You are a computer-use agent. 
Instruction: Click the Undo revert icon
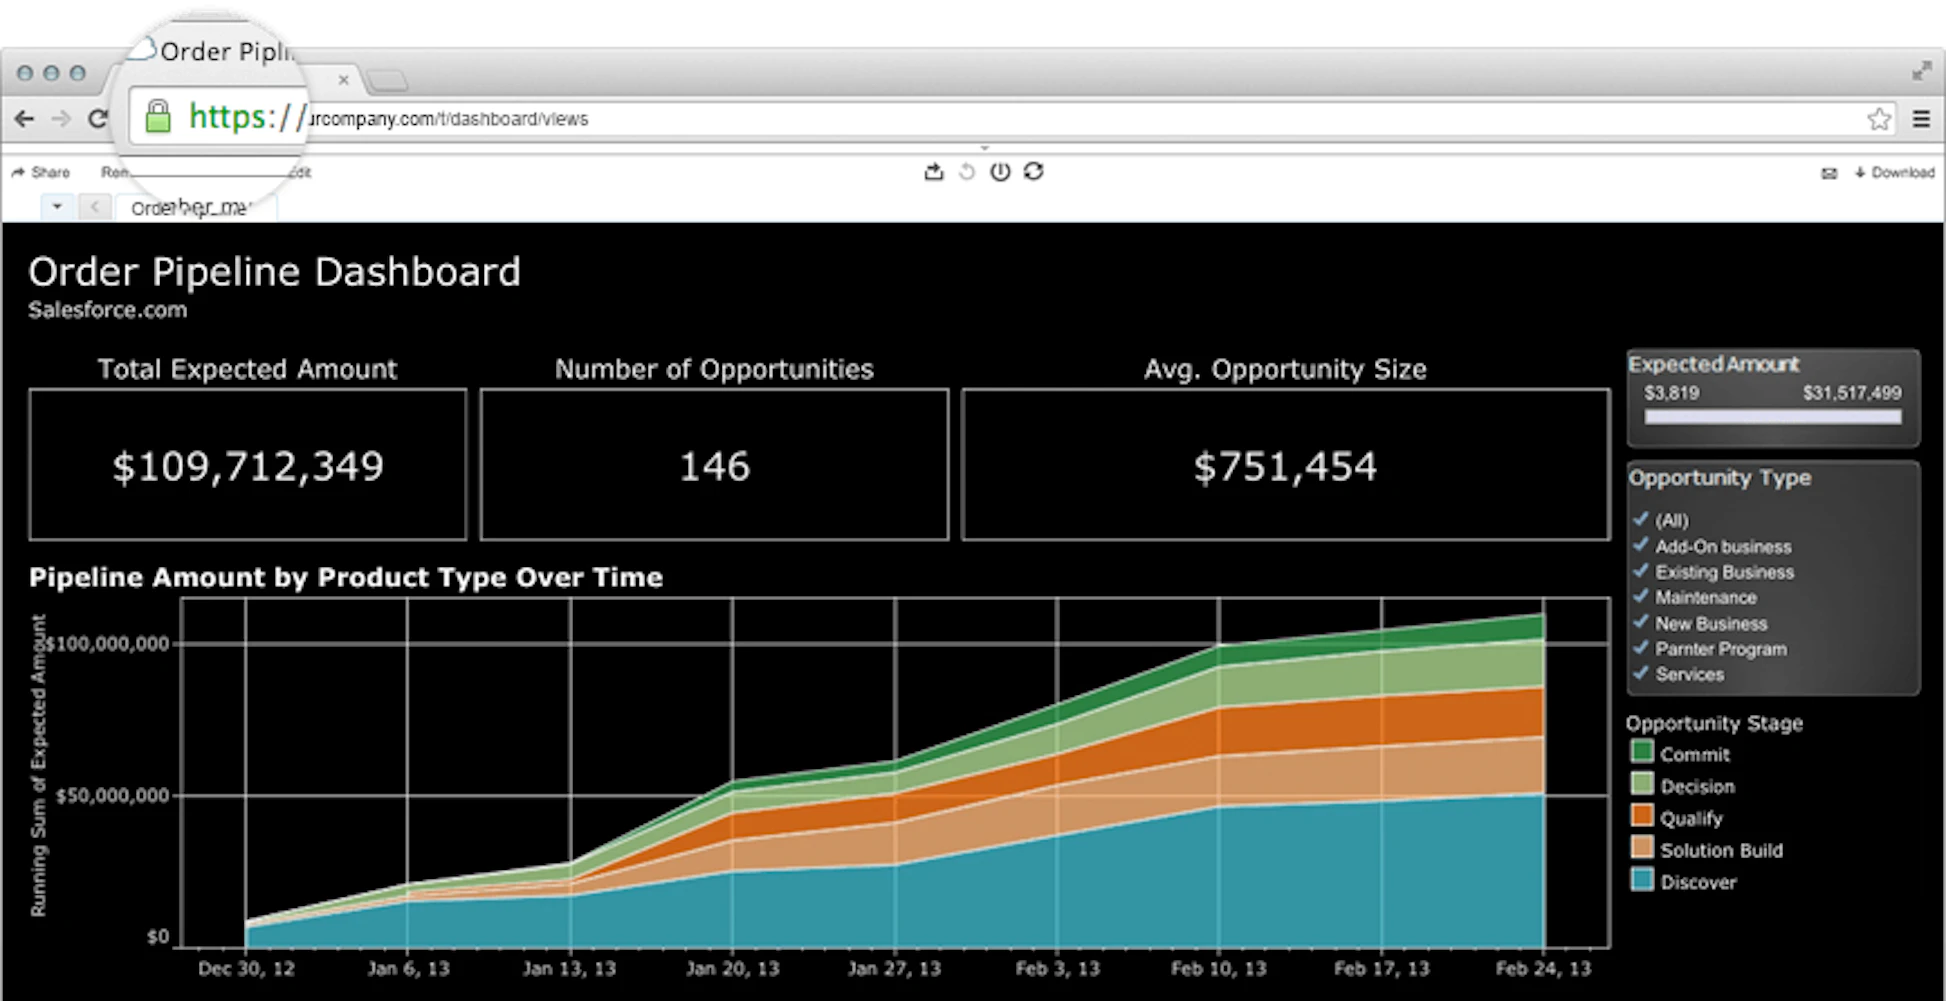966,171
